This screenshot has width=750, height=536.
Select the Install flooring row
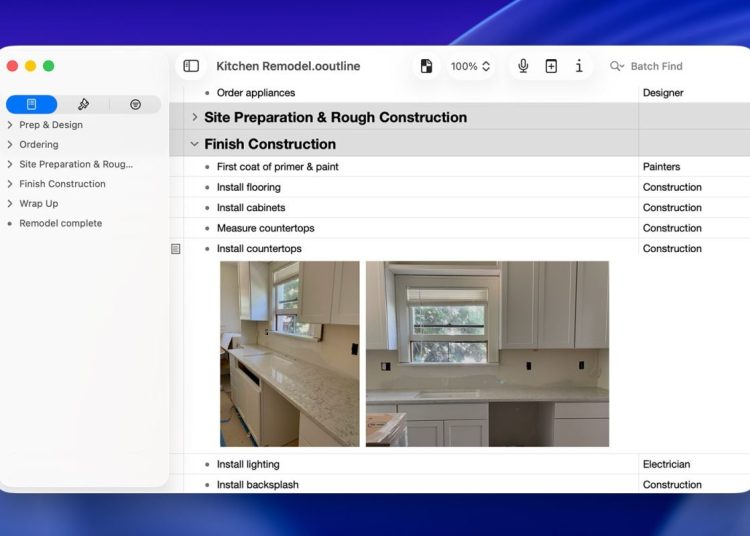click(x=249, y=187)
